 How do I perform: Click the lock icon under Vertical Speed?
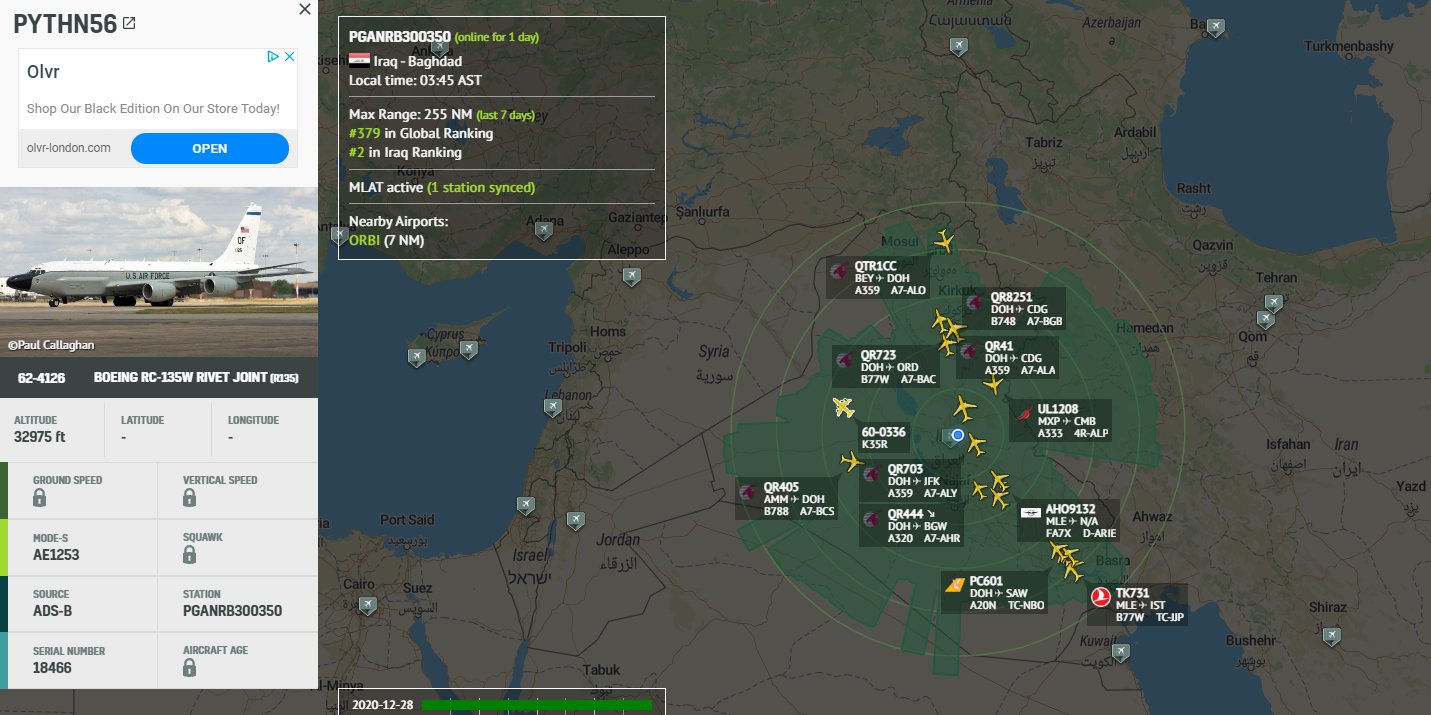(x=190, y=497)
